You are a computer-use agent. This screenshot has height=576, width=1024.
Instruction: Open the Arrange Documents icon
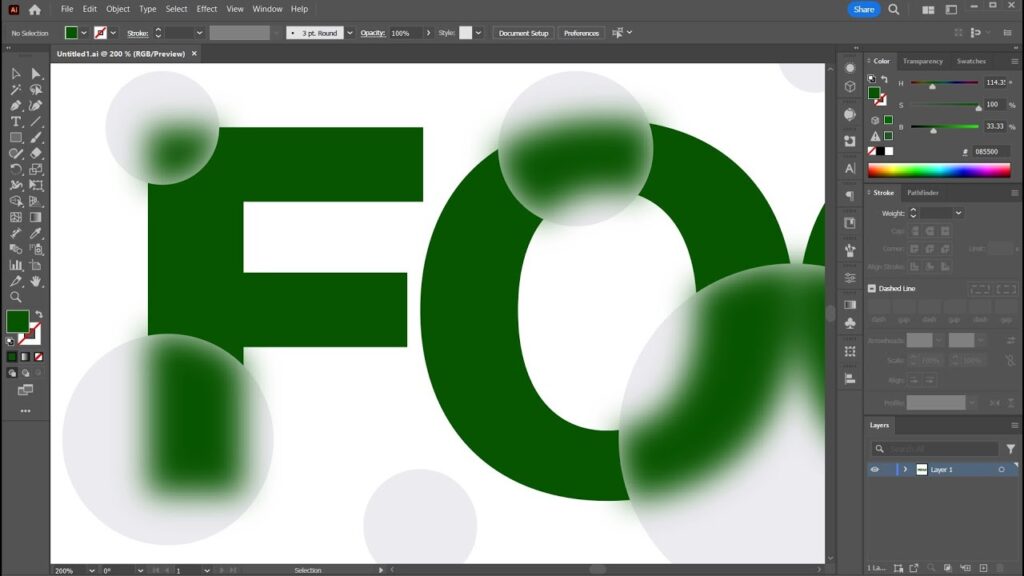pyautogui.click(x=928, y=10)
